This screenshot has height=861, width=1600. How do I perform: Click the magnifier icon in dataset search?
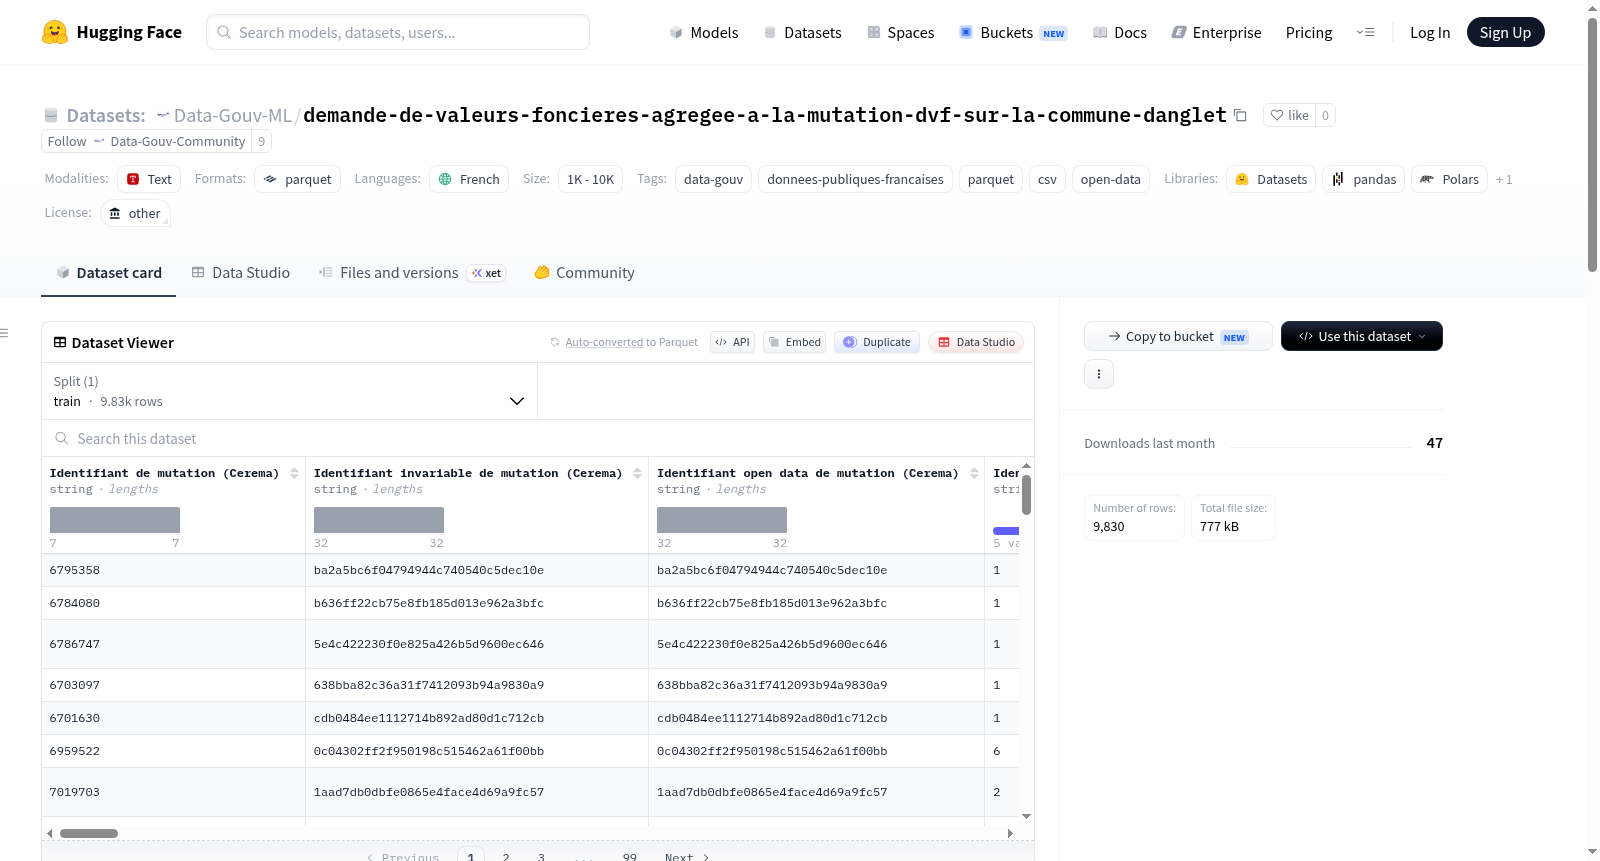click(x=62, y=438)
